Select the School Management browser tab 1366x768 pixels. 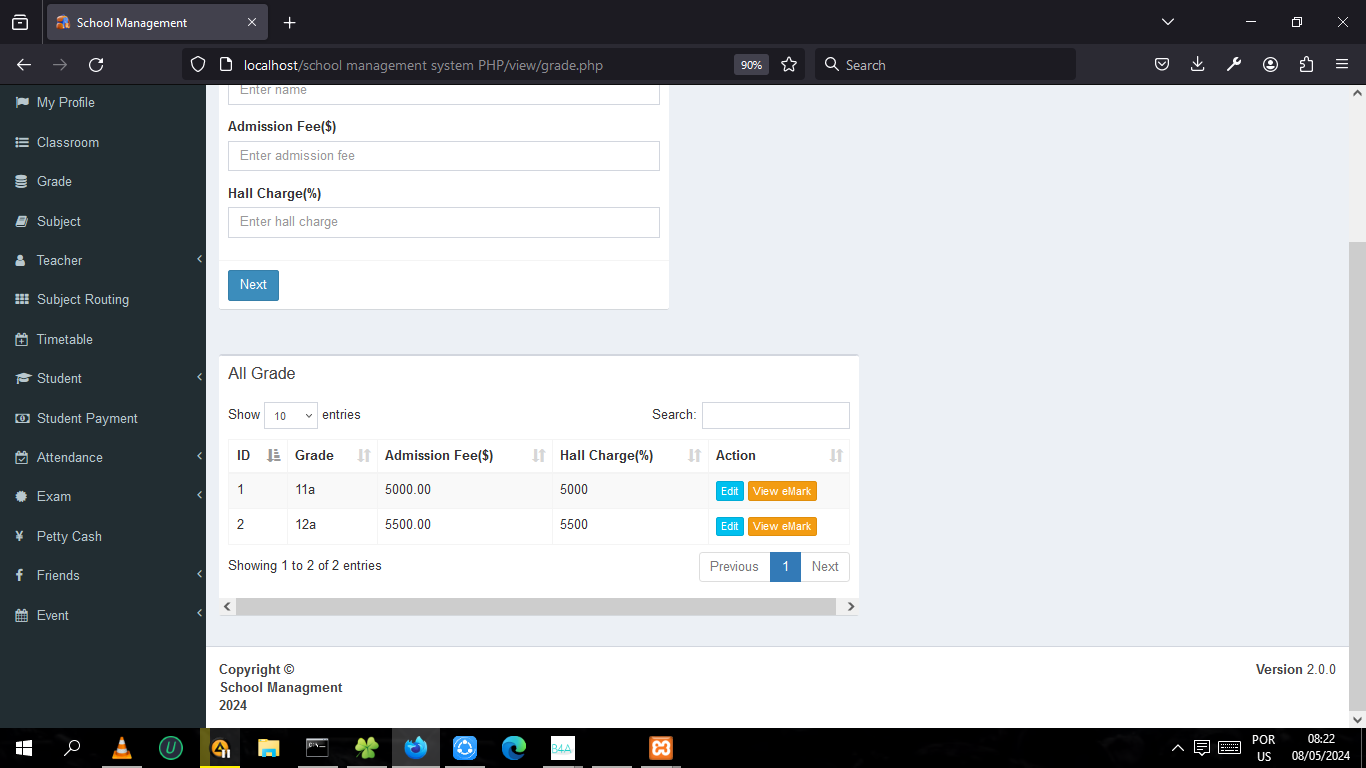click(x=157, y=22)
